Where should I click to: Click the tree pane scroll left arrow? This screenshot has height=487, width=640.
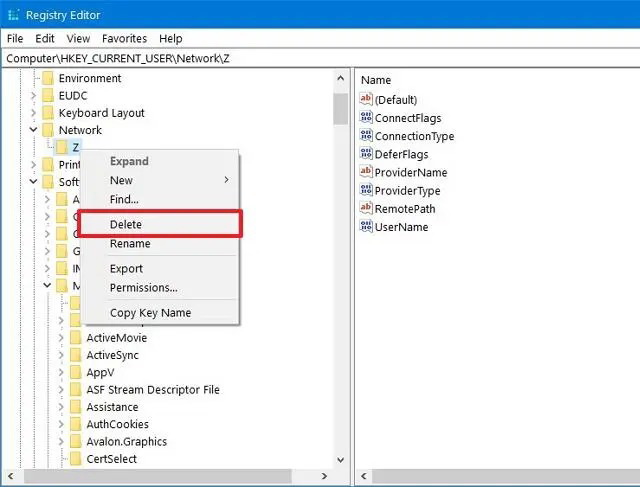11,476
